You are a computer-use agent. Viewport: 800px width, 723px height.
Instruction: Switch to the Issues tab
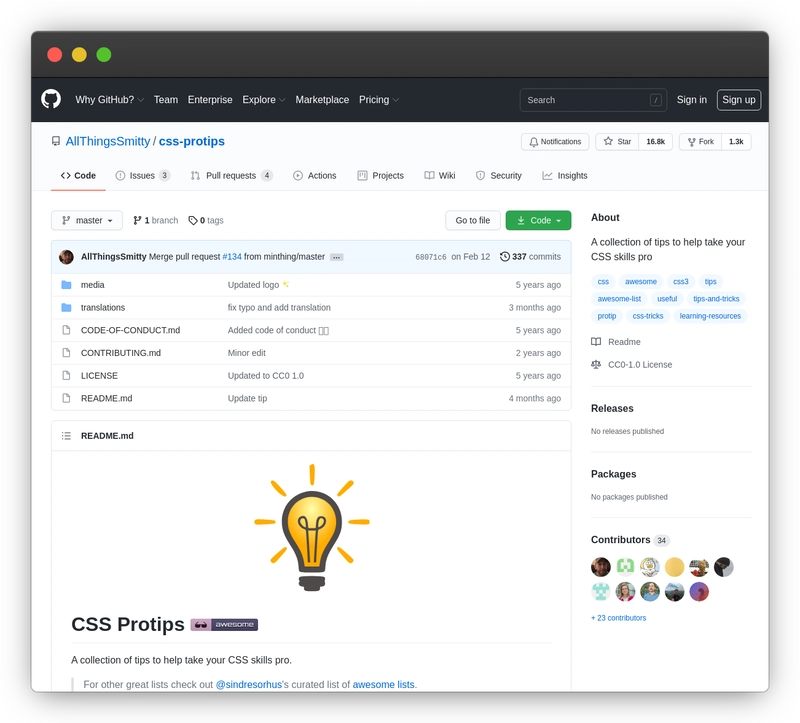tap(143, 176)
